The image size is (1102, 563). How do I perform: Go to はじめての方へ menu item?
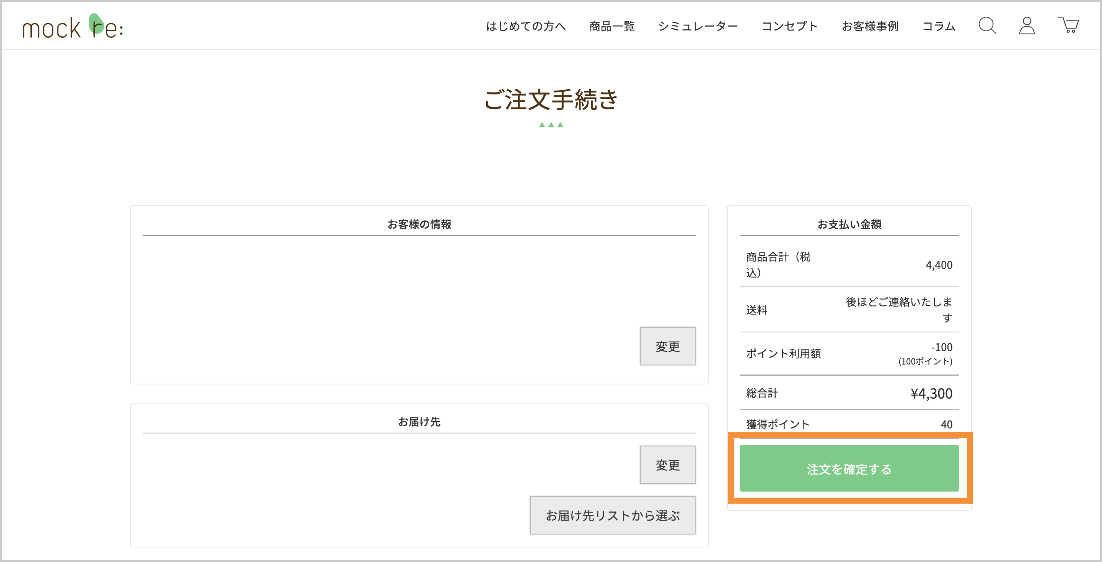point(526,27)
